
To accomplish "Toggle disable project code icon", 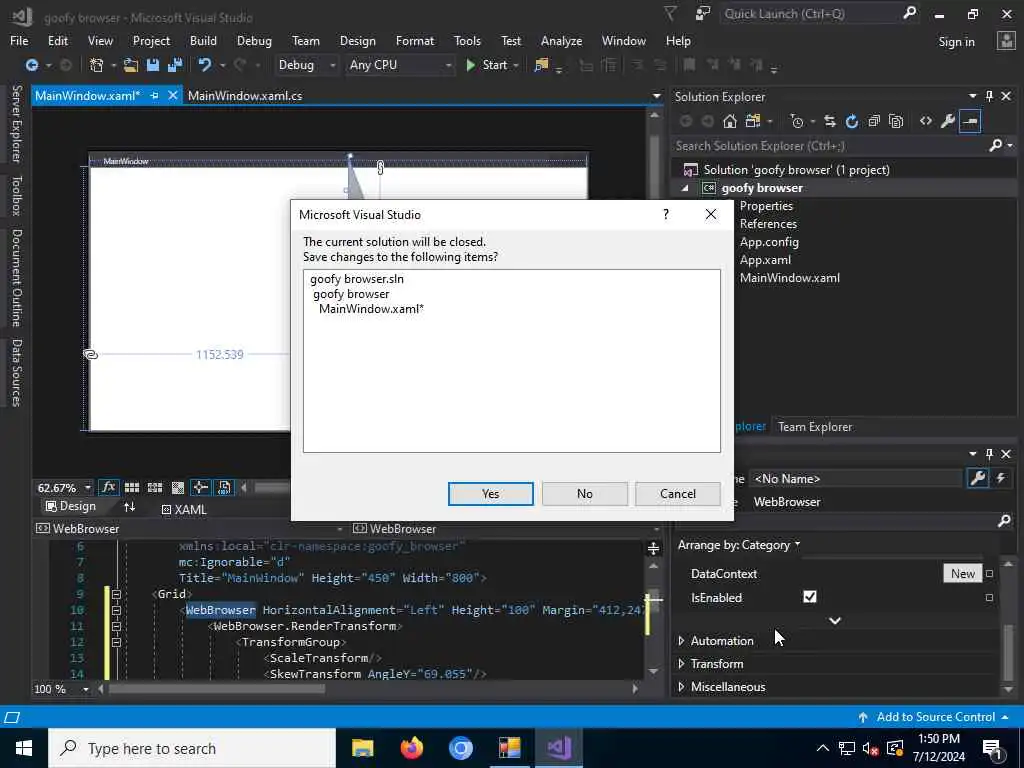I will [x=223, y=487].
